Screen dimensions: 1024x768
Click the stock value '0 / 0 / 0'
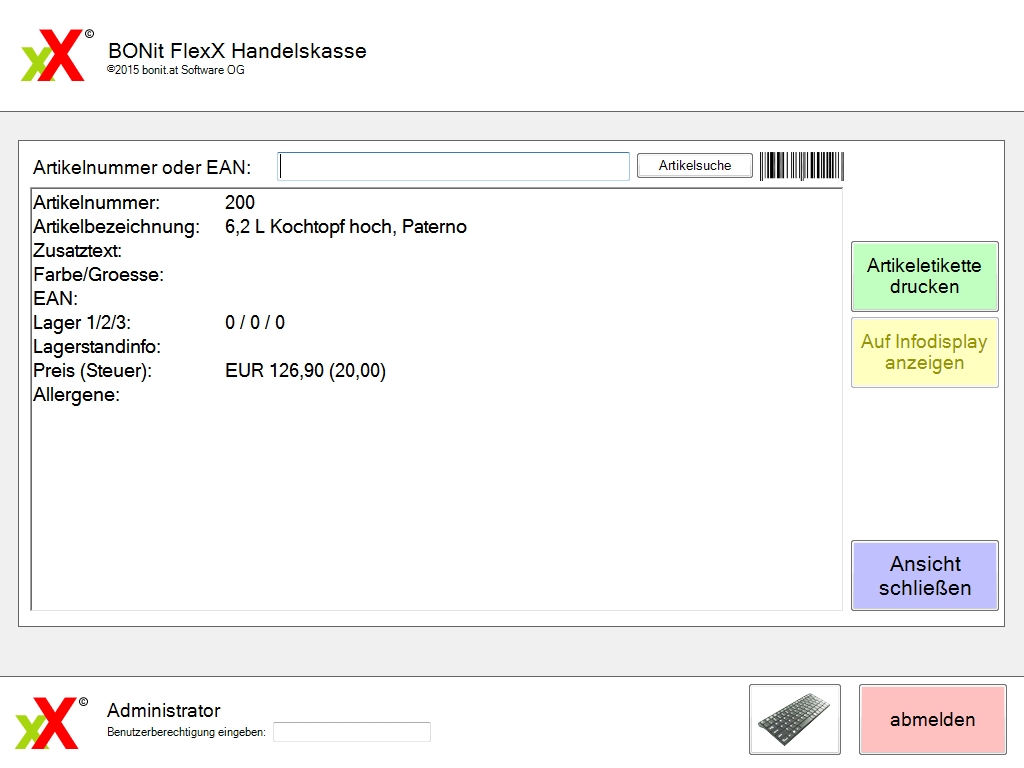tap(255, 323)
